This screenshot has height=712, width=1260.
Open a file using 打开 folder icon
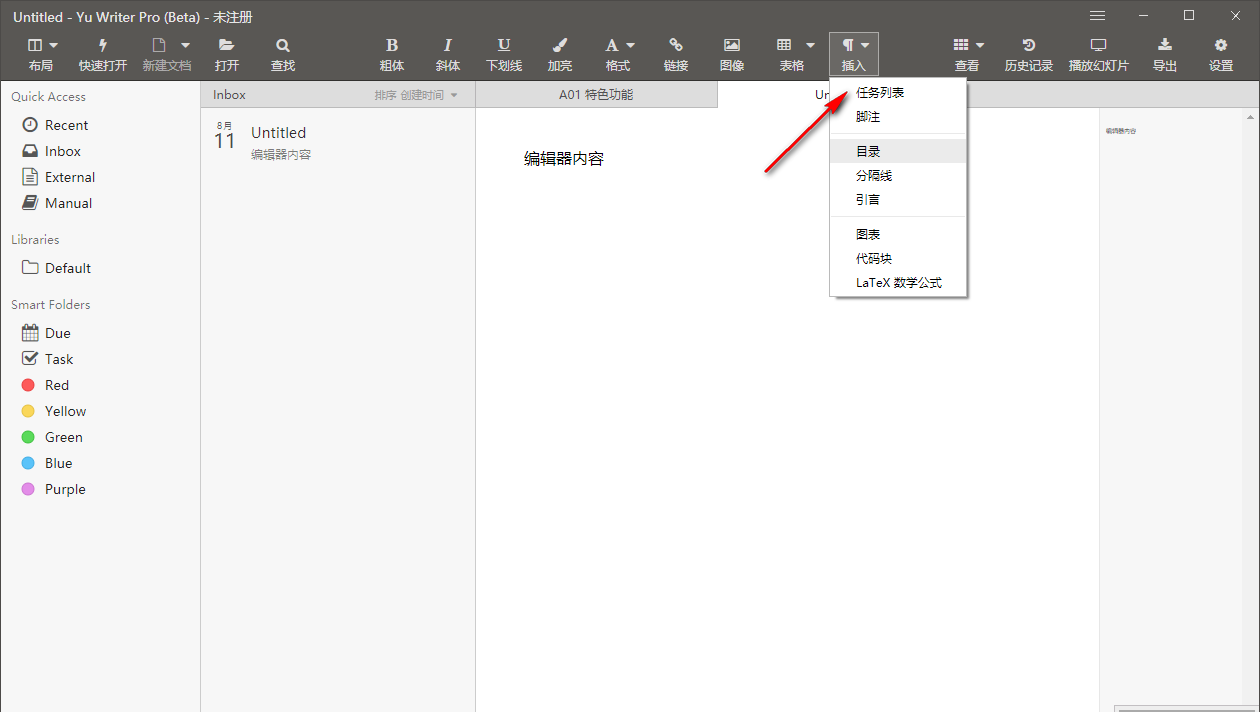click(227, 45)
